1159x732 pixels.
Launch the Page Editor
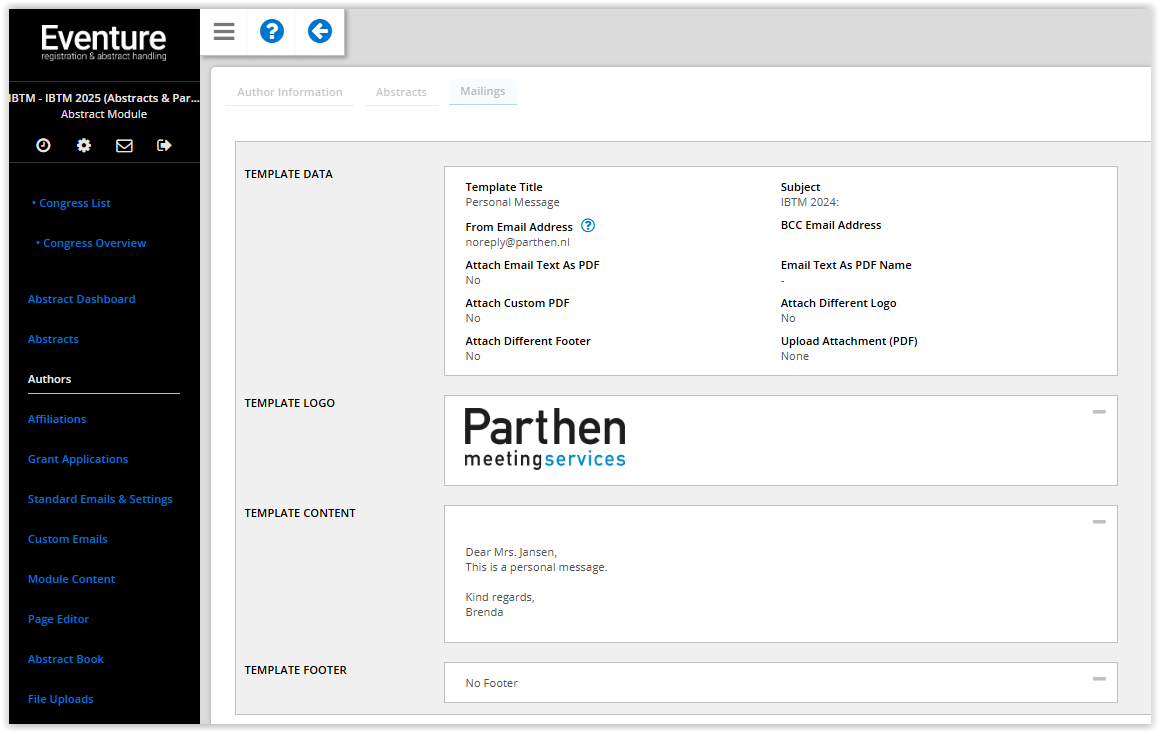(x=58, y=619)
